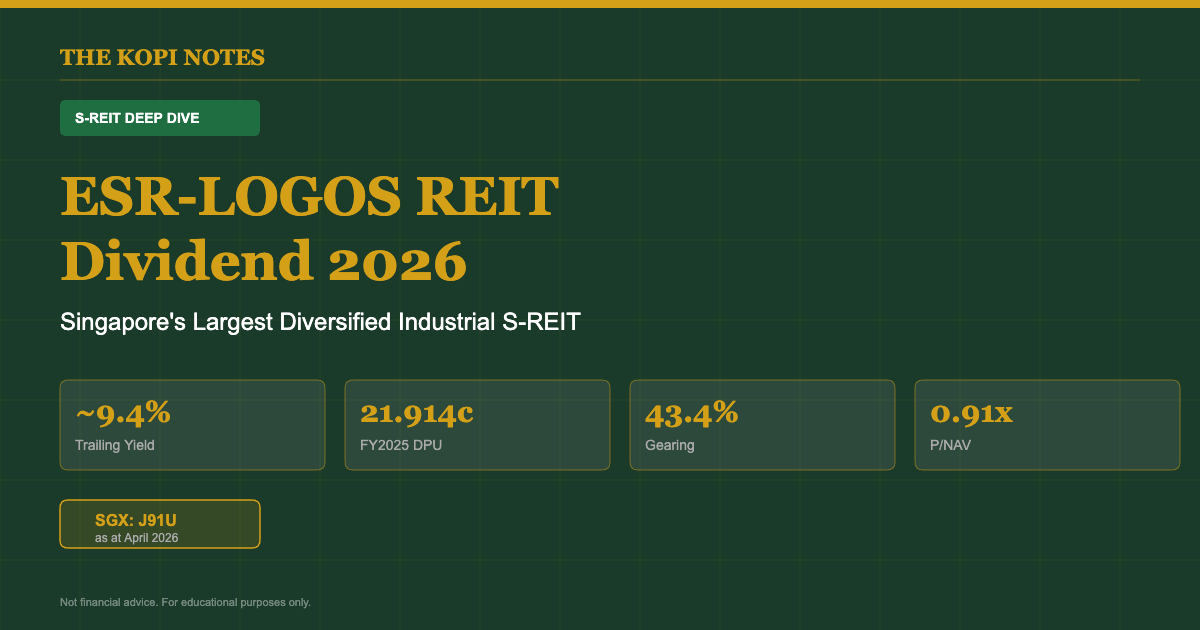
Task: Click the Singapore's Largest Diversified Industrial S-REIT subtitle
Action: (x=320, y=323)
